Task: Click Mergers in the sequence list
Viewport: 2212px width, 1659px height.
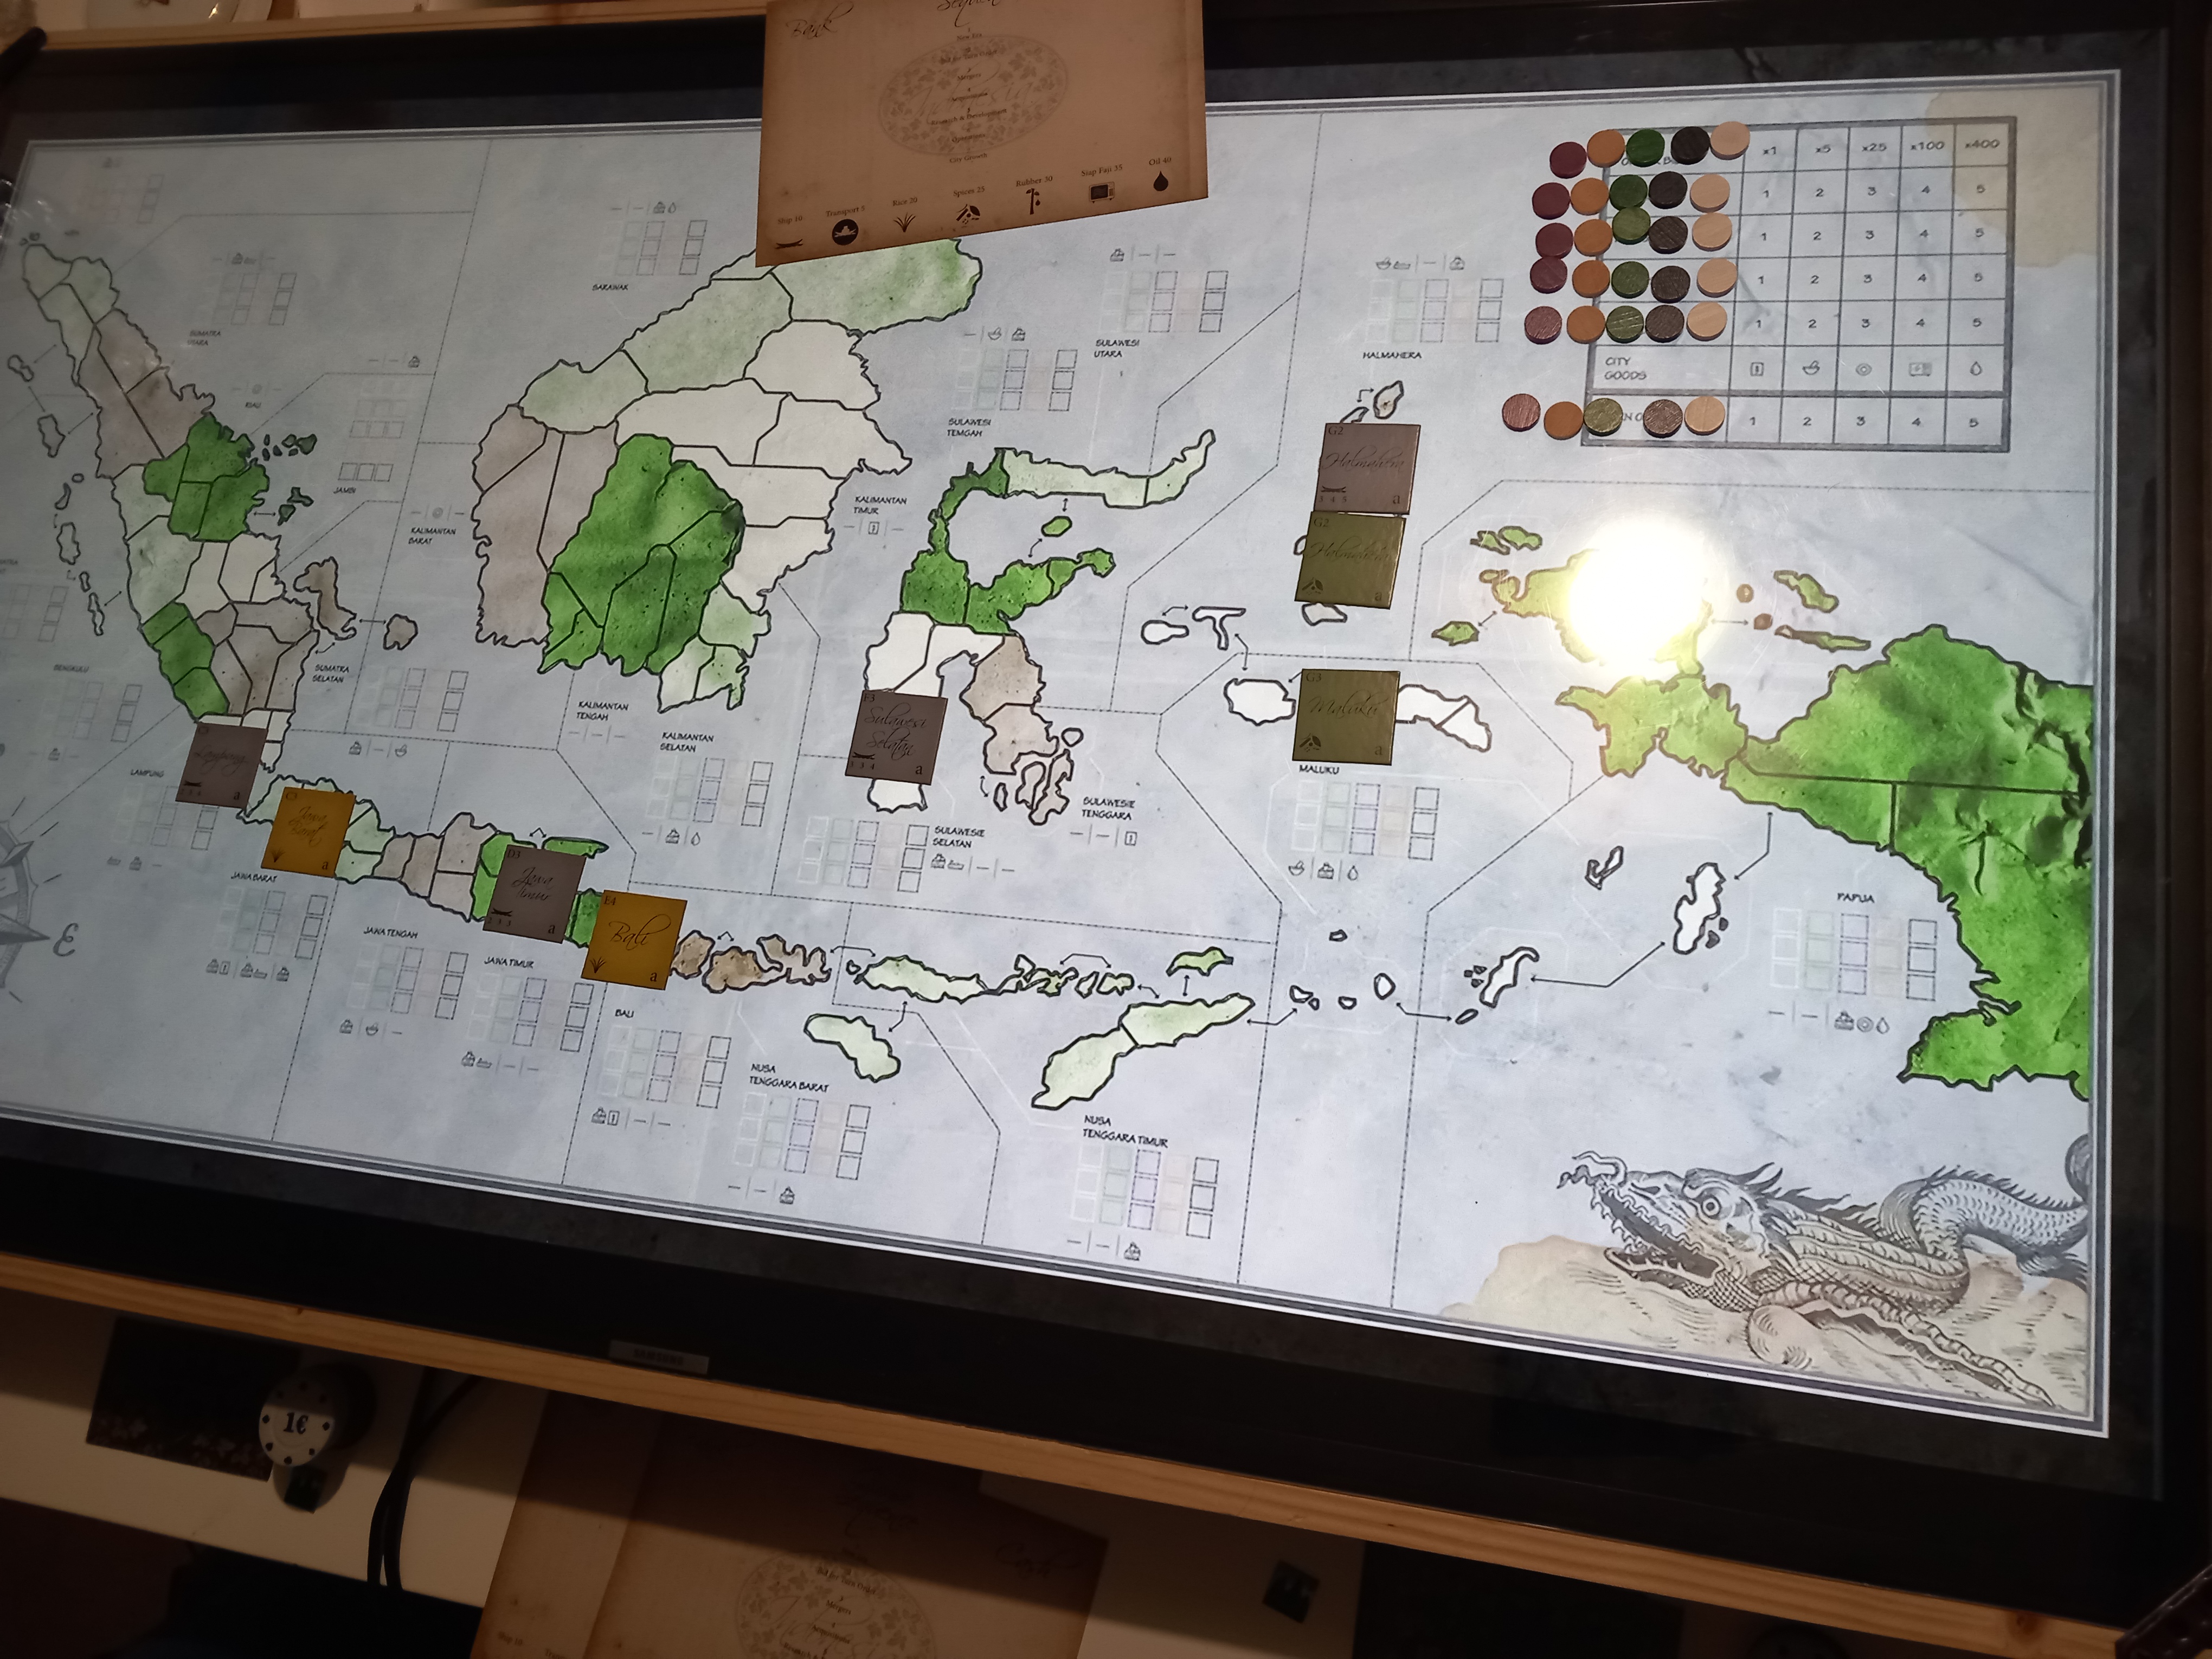Action: tap(969, 77)
